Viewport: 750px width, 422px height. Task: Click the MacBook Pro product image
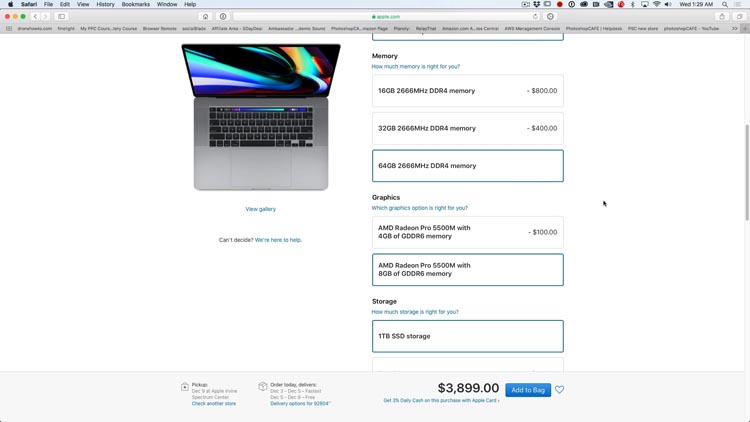click(261, 117)
